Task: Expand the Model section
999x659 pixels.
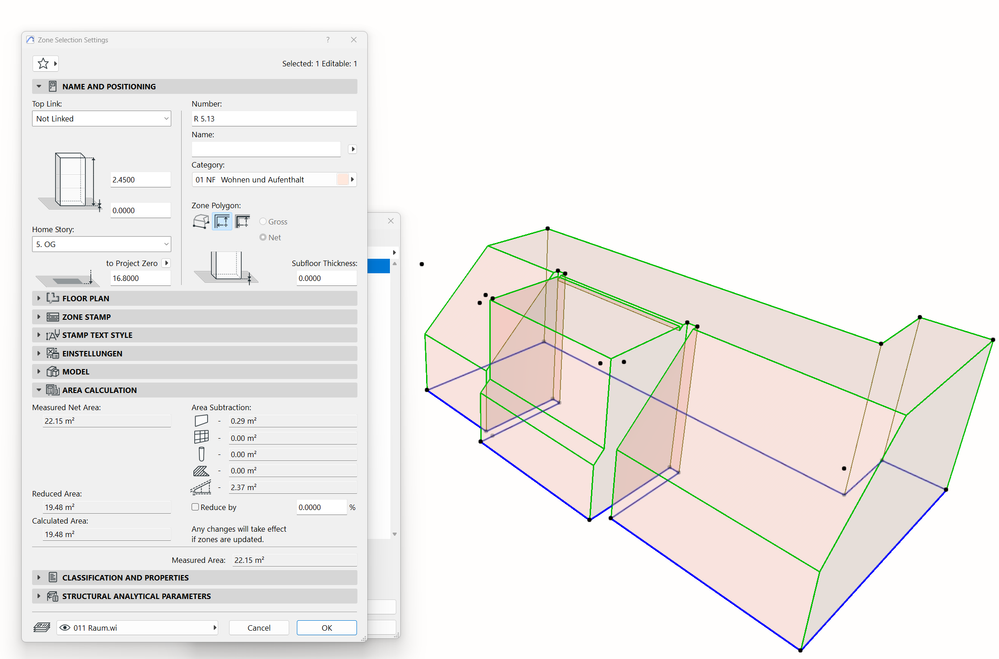Action: point(39,372)
